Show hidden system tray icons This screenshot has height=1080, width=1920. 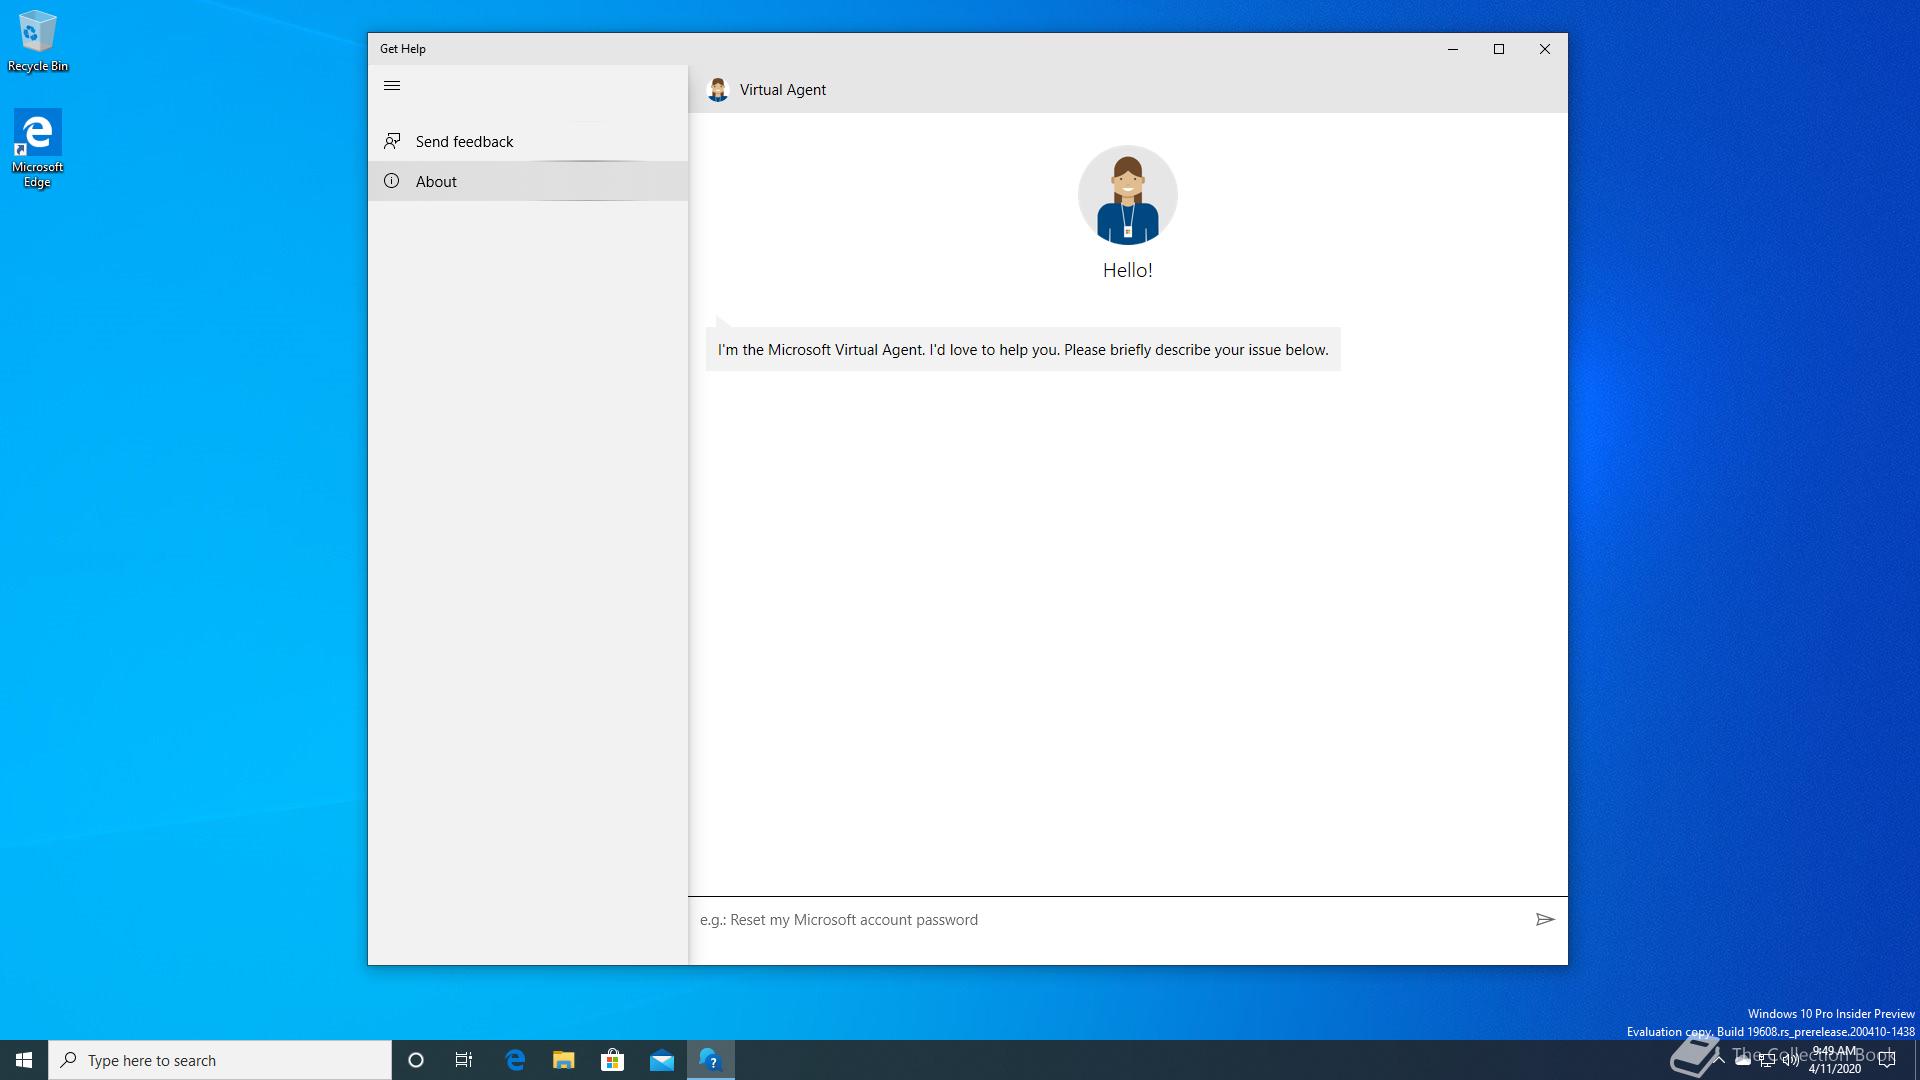pos(1719,1060)
